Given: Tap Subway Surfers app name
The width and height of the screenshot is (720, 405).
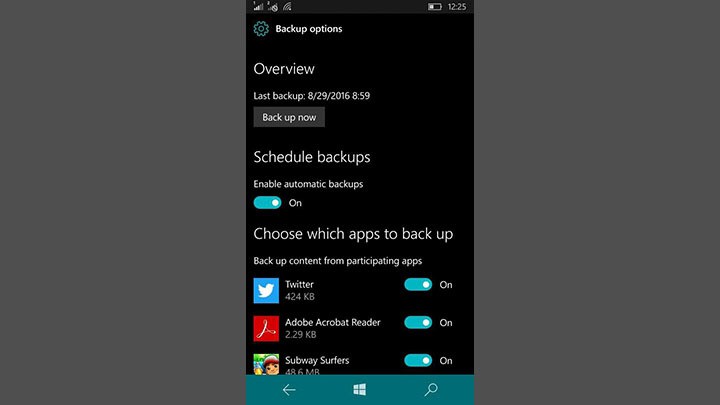Looking at the screenshot, I should tap(317, 360).
